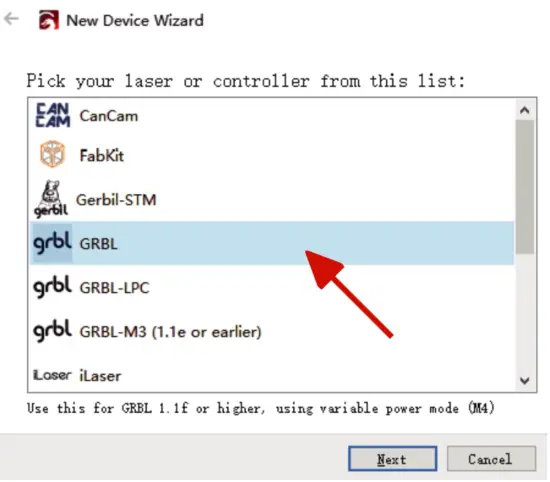Click the iLaser logo icon
550x482 pixels.
coord(52,375)
